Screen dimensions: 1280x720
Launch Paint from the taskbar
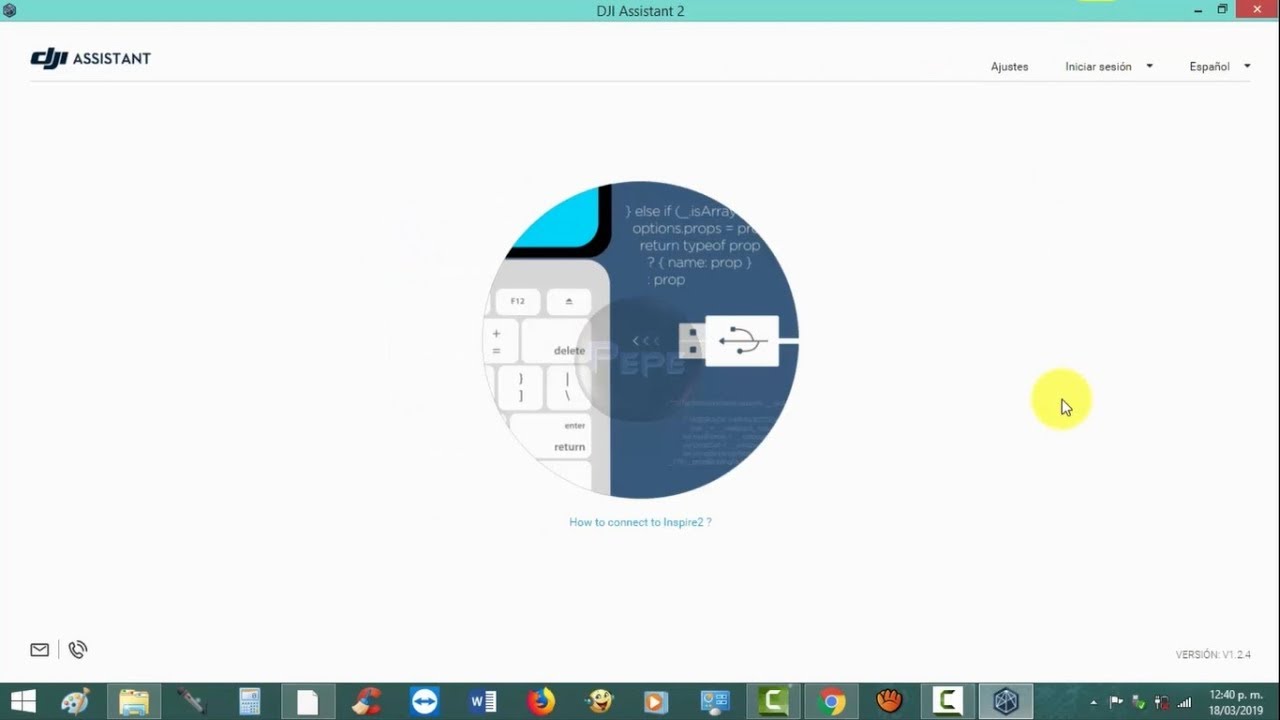75,702
